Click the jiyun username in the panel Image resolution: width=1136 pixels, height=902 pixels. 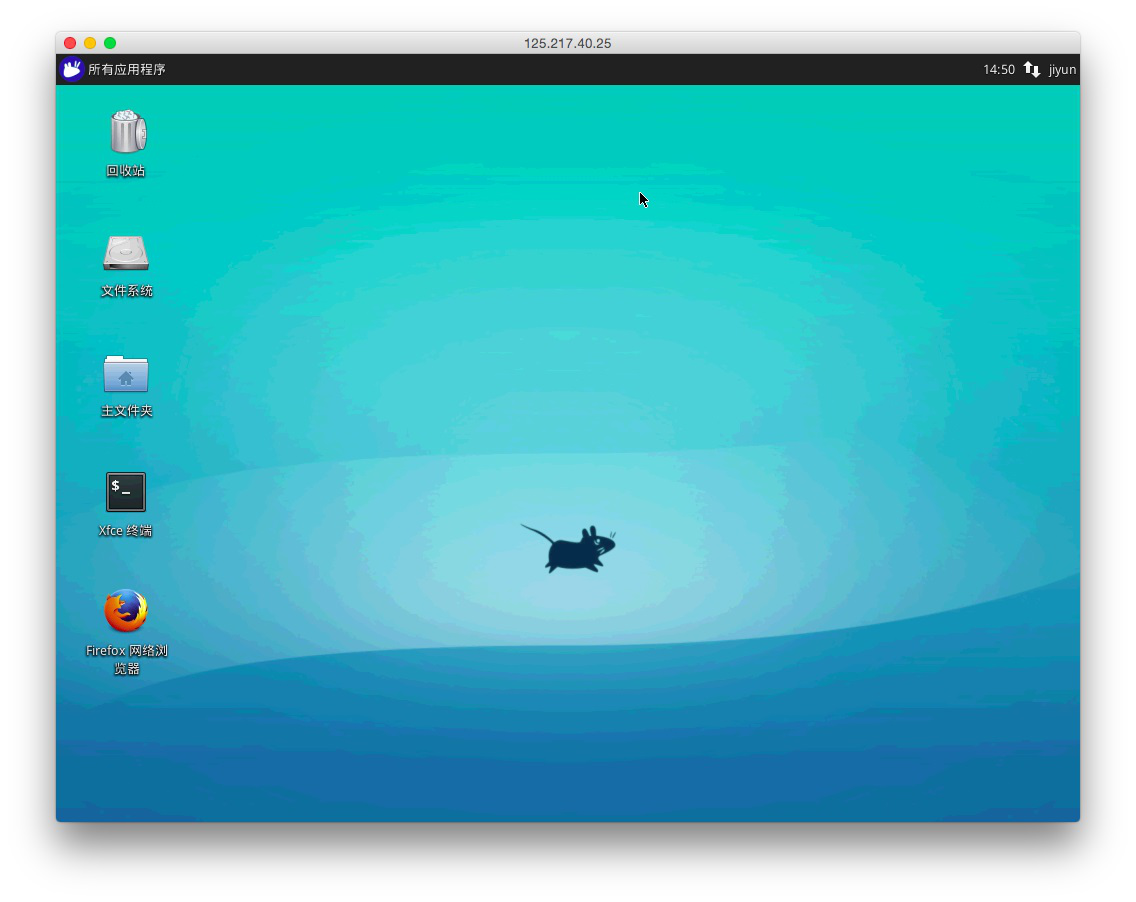click(x=1062, y=69)
